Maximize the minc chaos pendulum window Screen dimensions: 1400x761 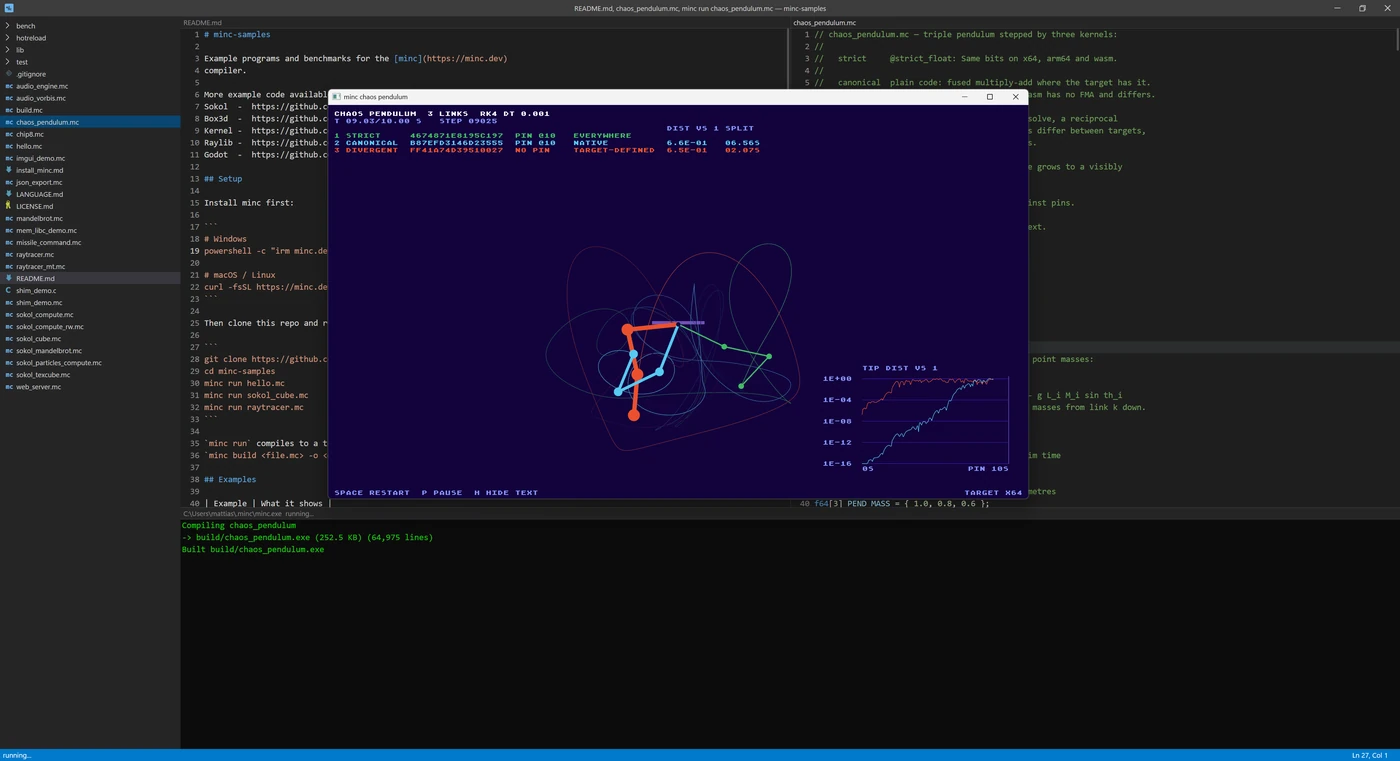click(990, 97)
